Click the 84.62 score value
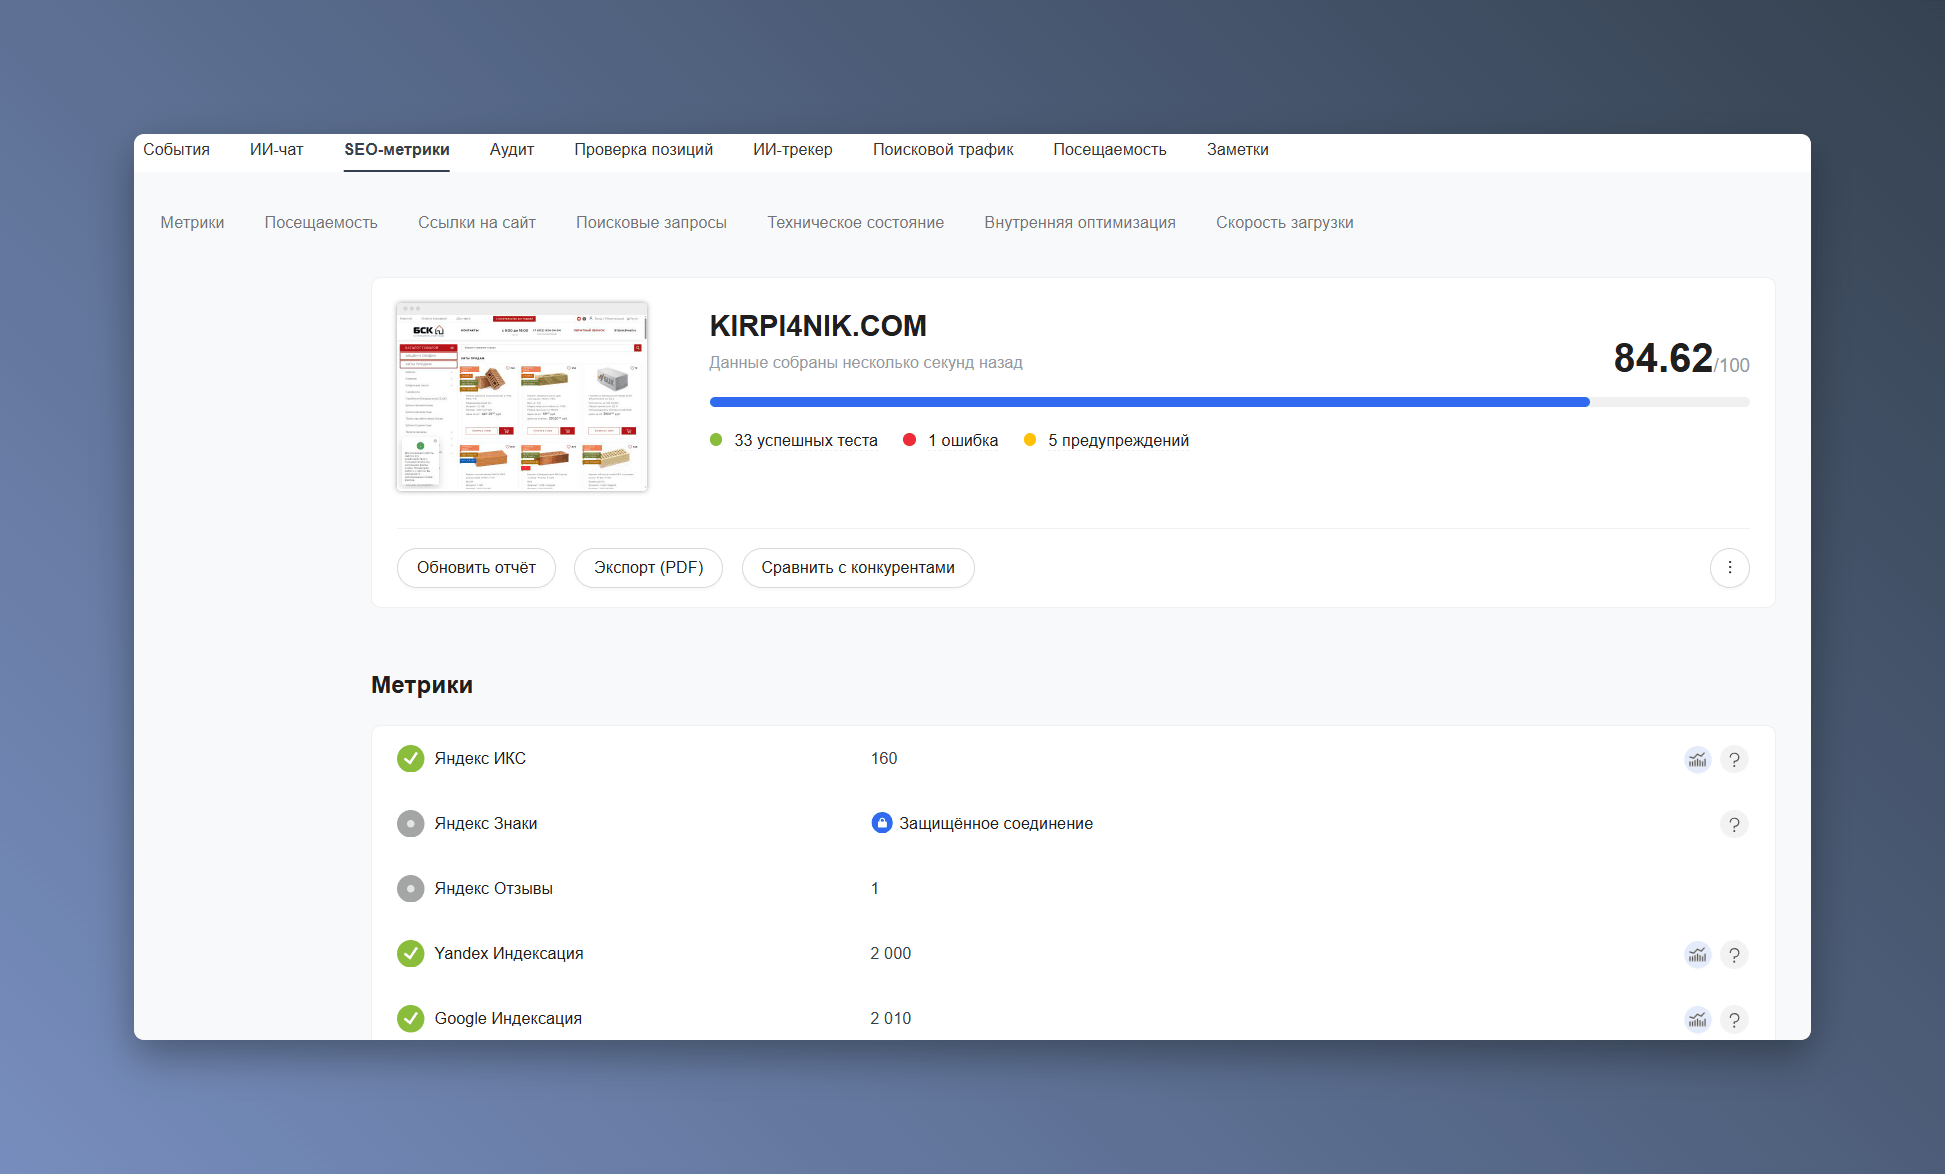 pos(1663,358)
